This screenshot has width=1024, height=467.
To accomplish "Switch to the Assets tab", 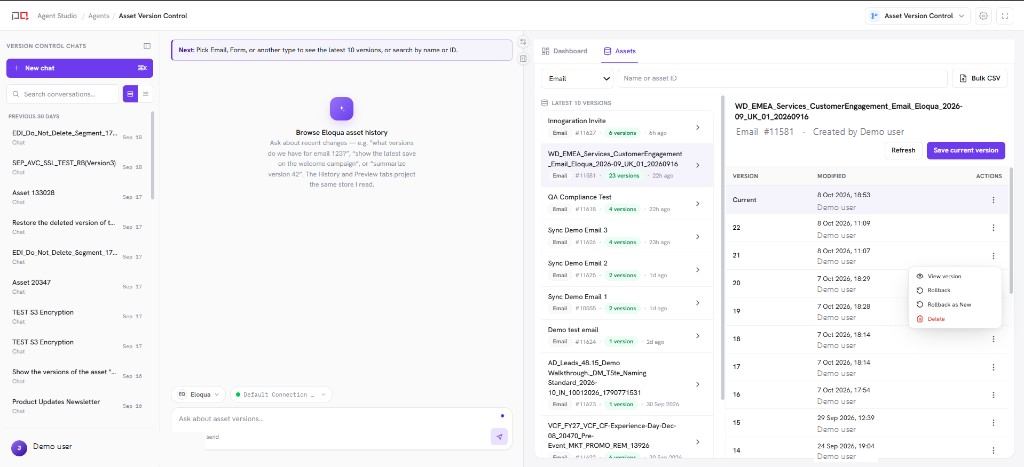I will pos(620,50).
